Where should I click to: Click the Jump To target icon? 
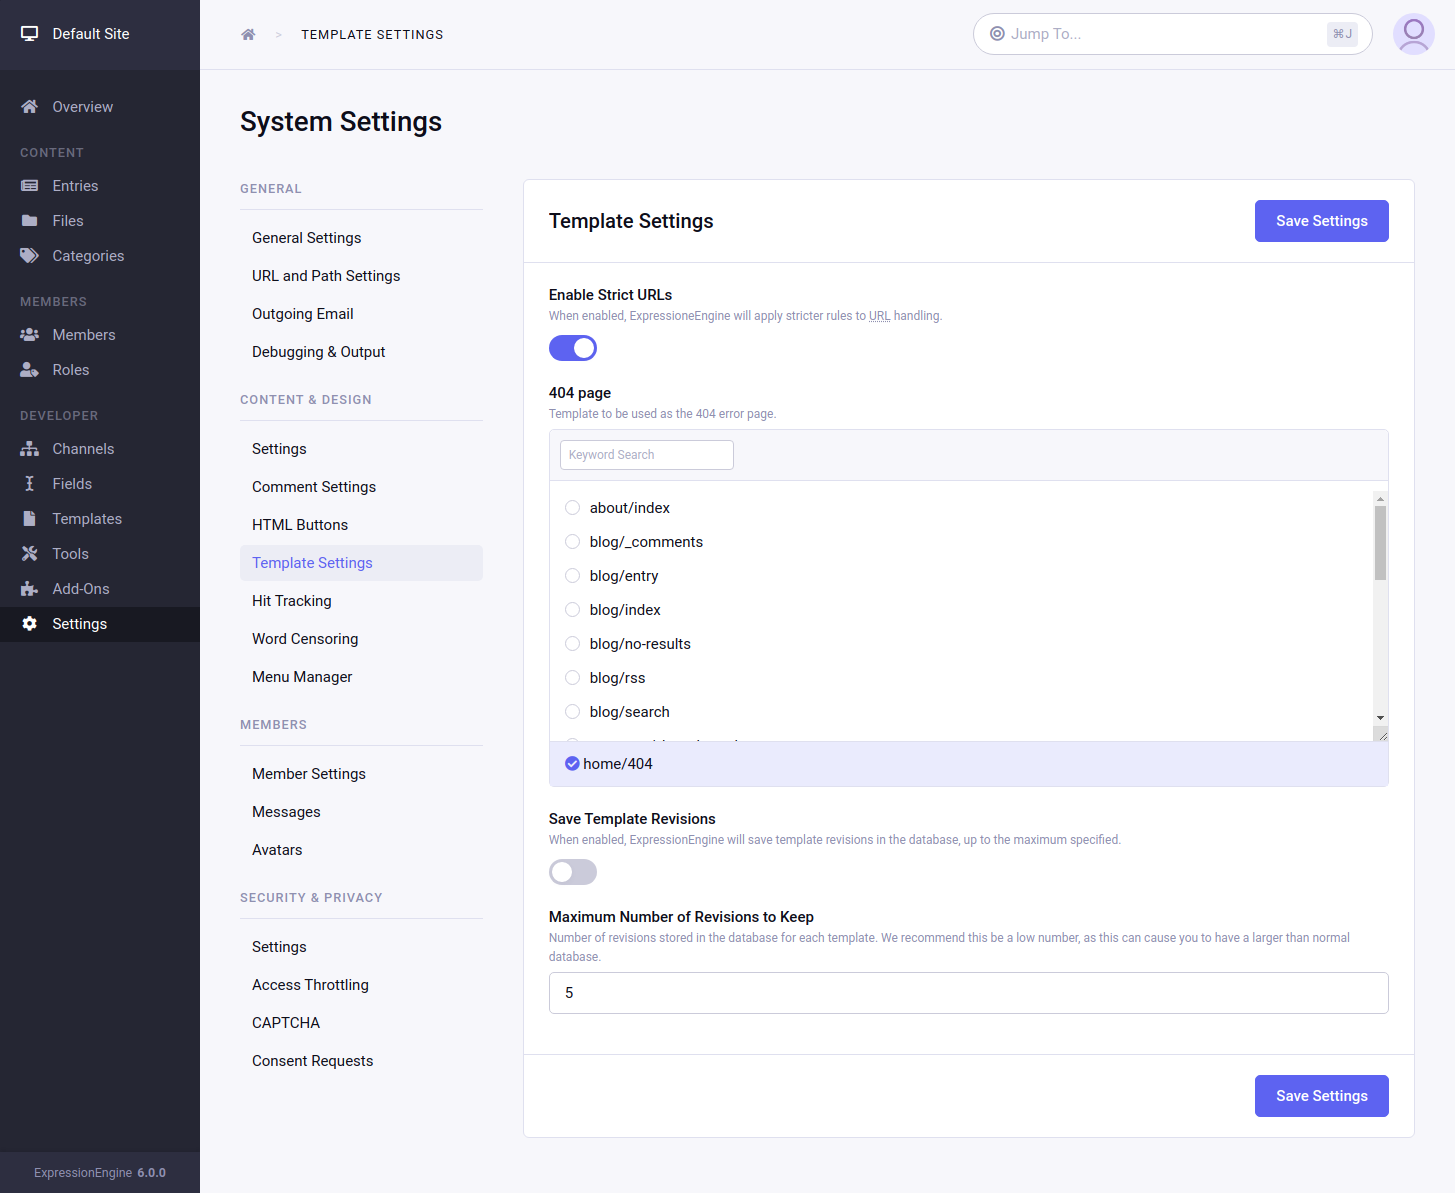pos(997,34)
